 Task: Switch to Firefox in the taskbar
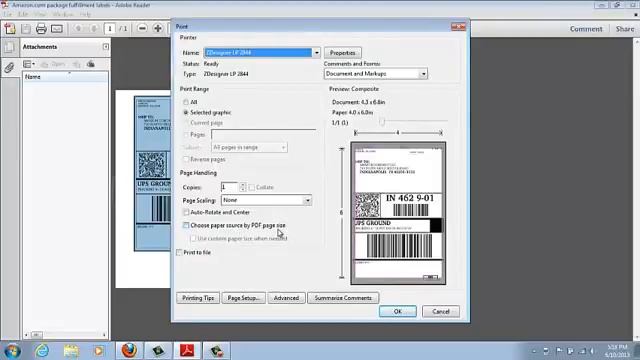pos(129,351)
